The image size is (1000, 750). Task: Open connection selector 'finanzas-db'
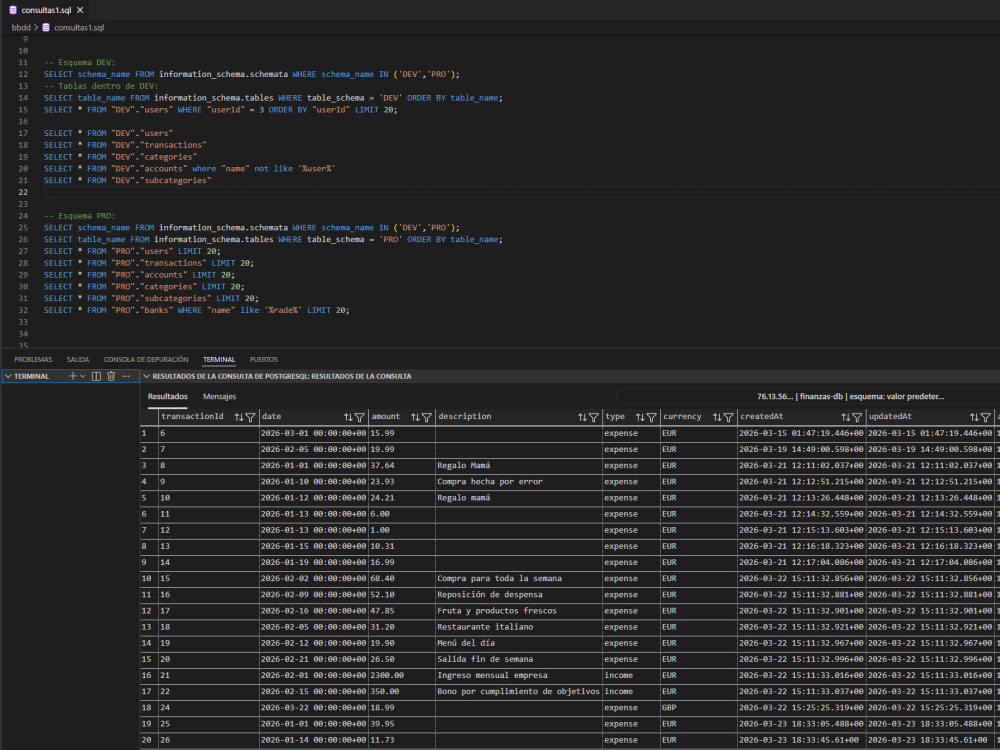click(850, 397)
